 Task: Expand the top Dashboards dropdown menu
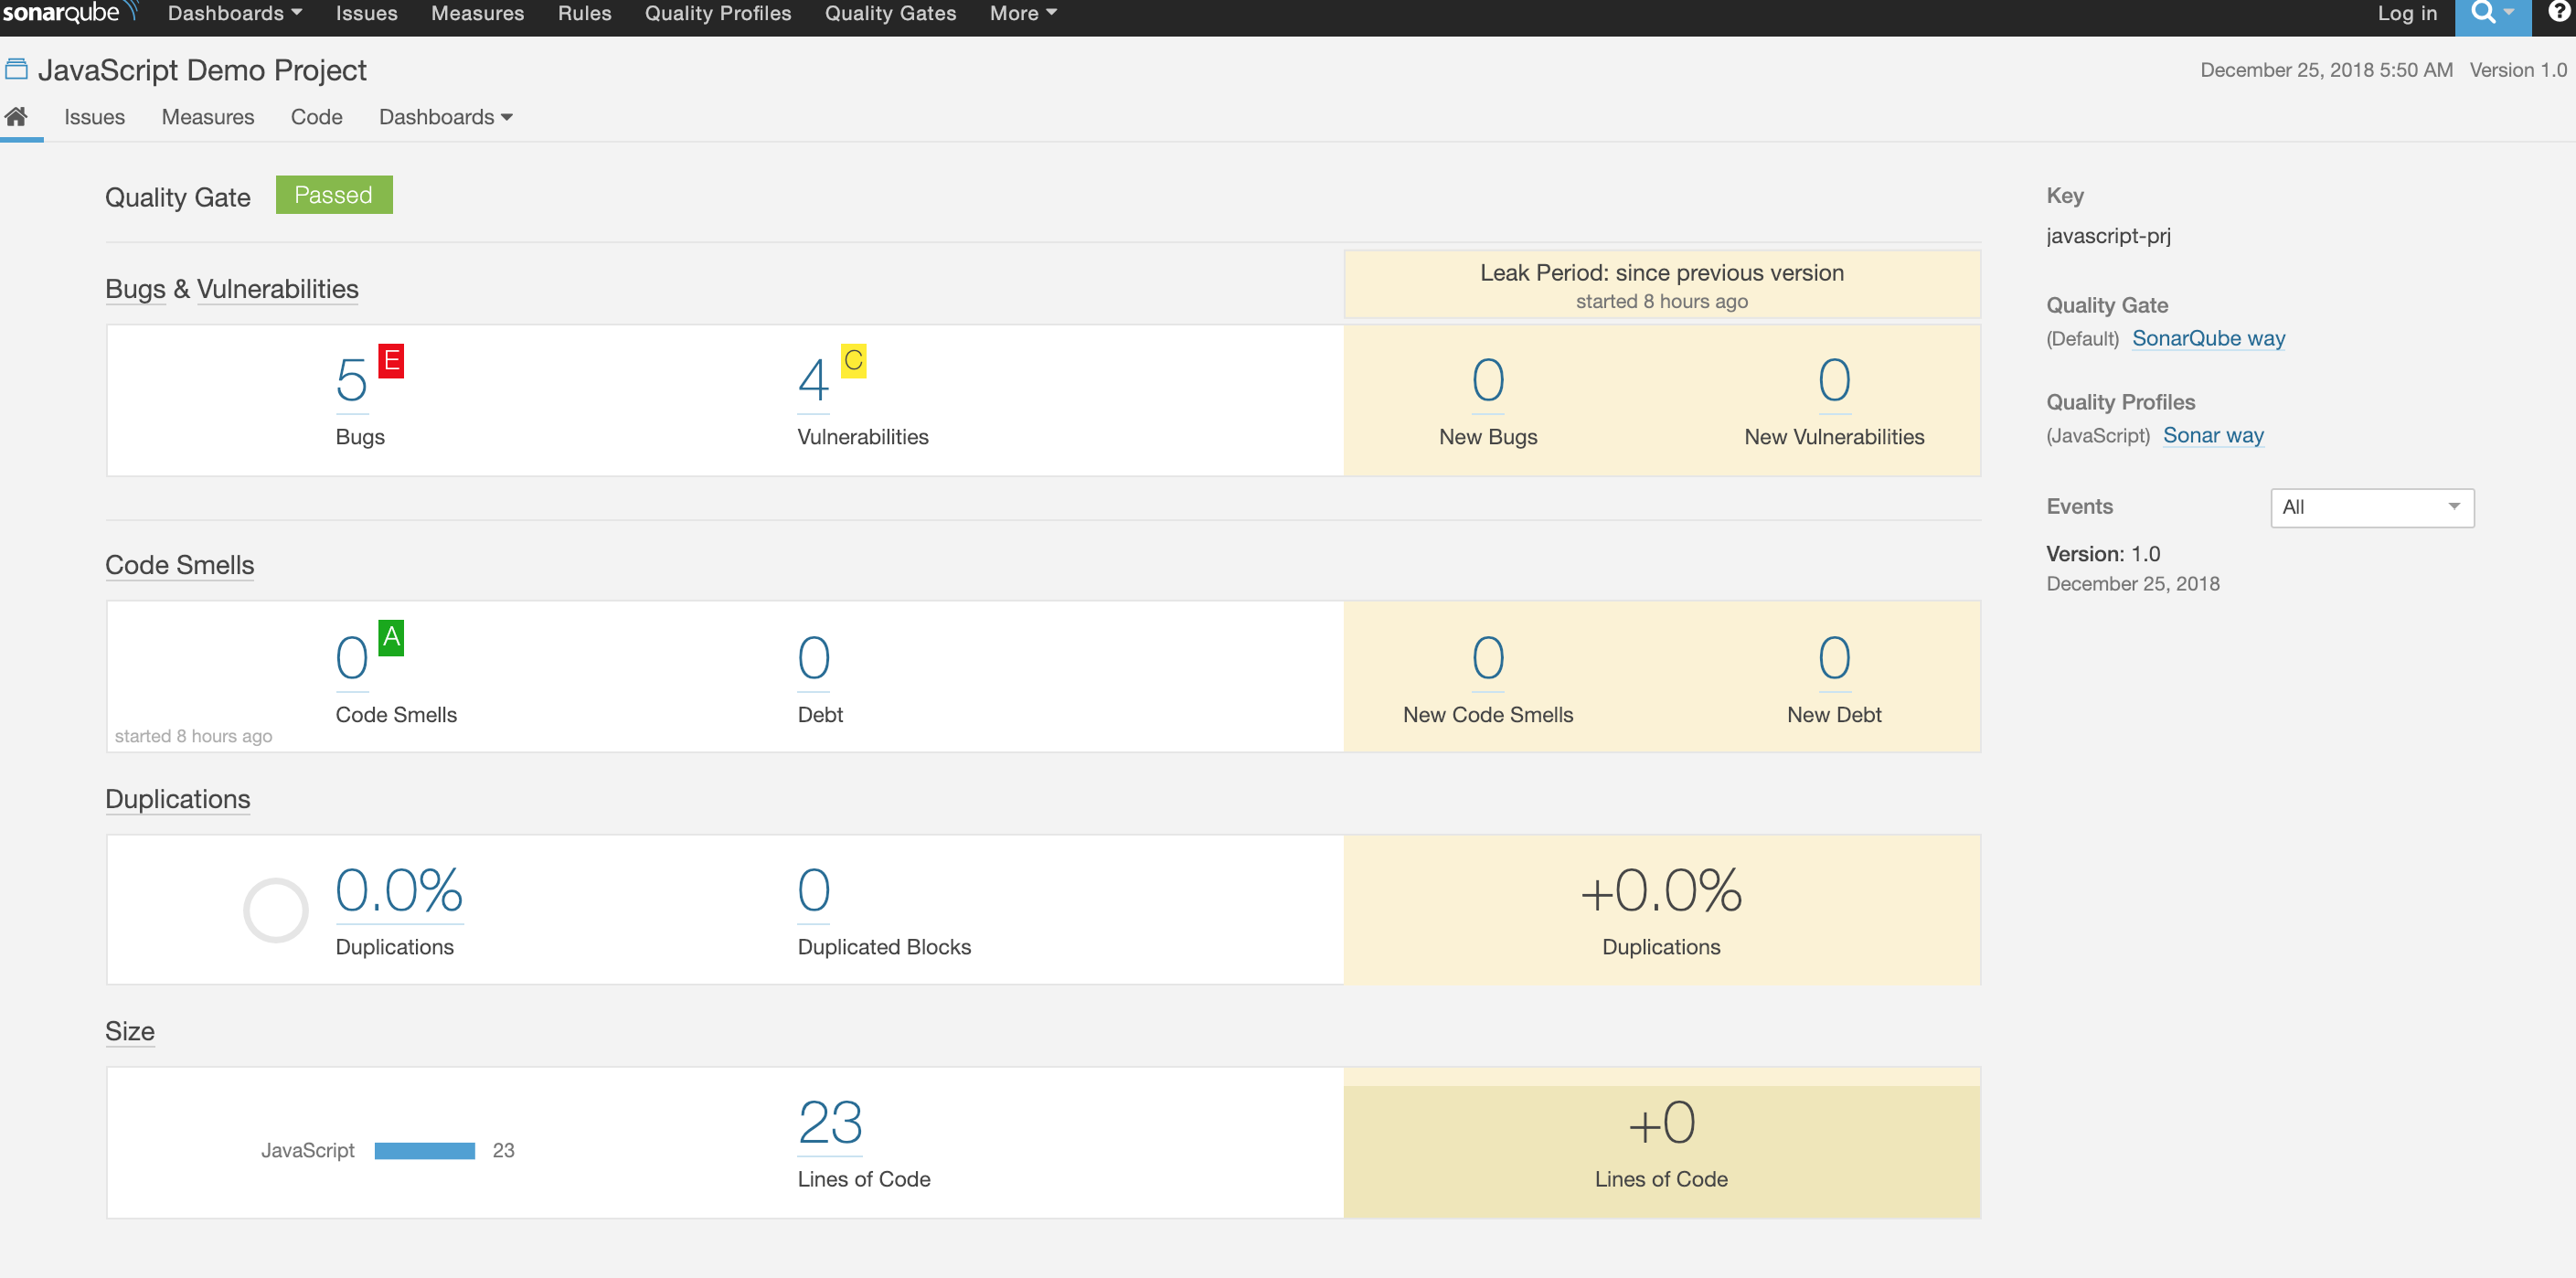click(x=234, y=13)
